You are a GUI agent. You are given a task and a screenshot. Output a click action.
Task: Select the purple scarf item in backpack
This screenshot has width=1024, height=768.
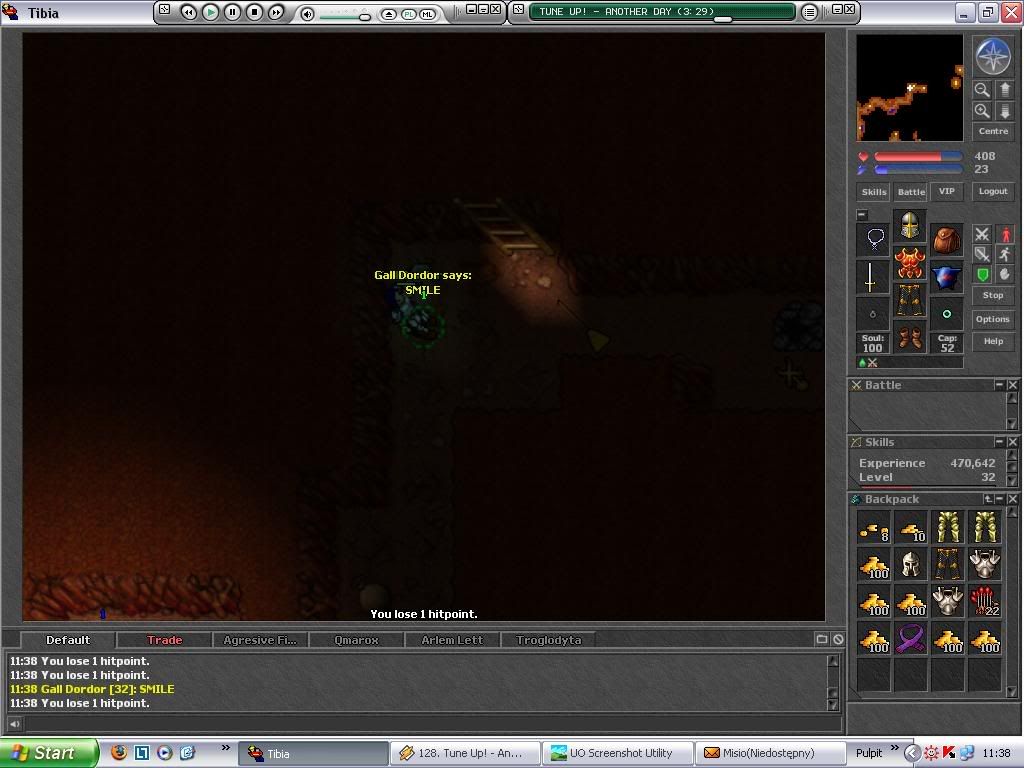(910, 638)
